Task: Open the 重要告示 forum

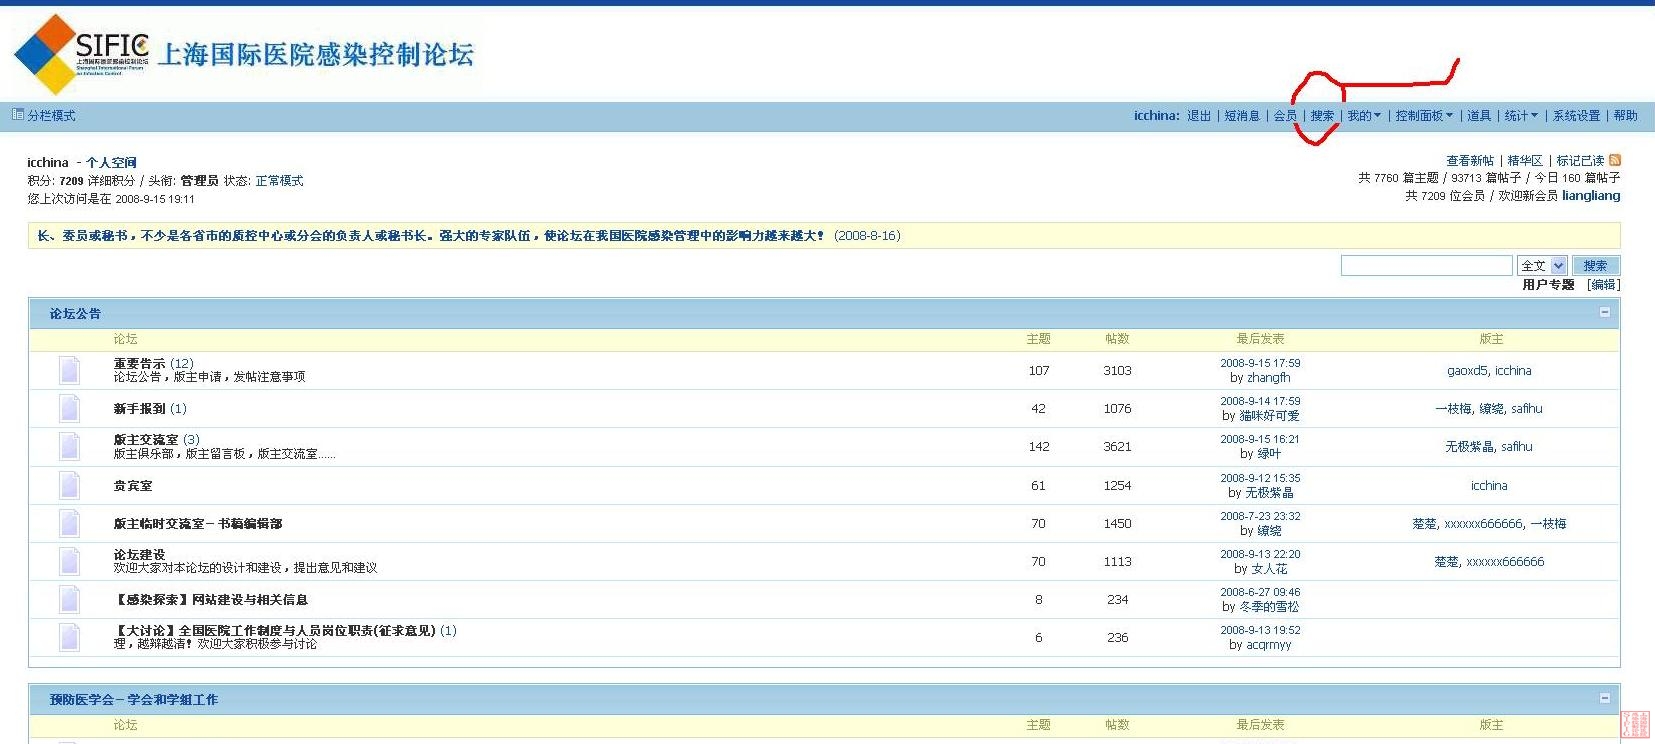Action: [x=139, y=363]
